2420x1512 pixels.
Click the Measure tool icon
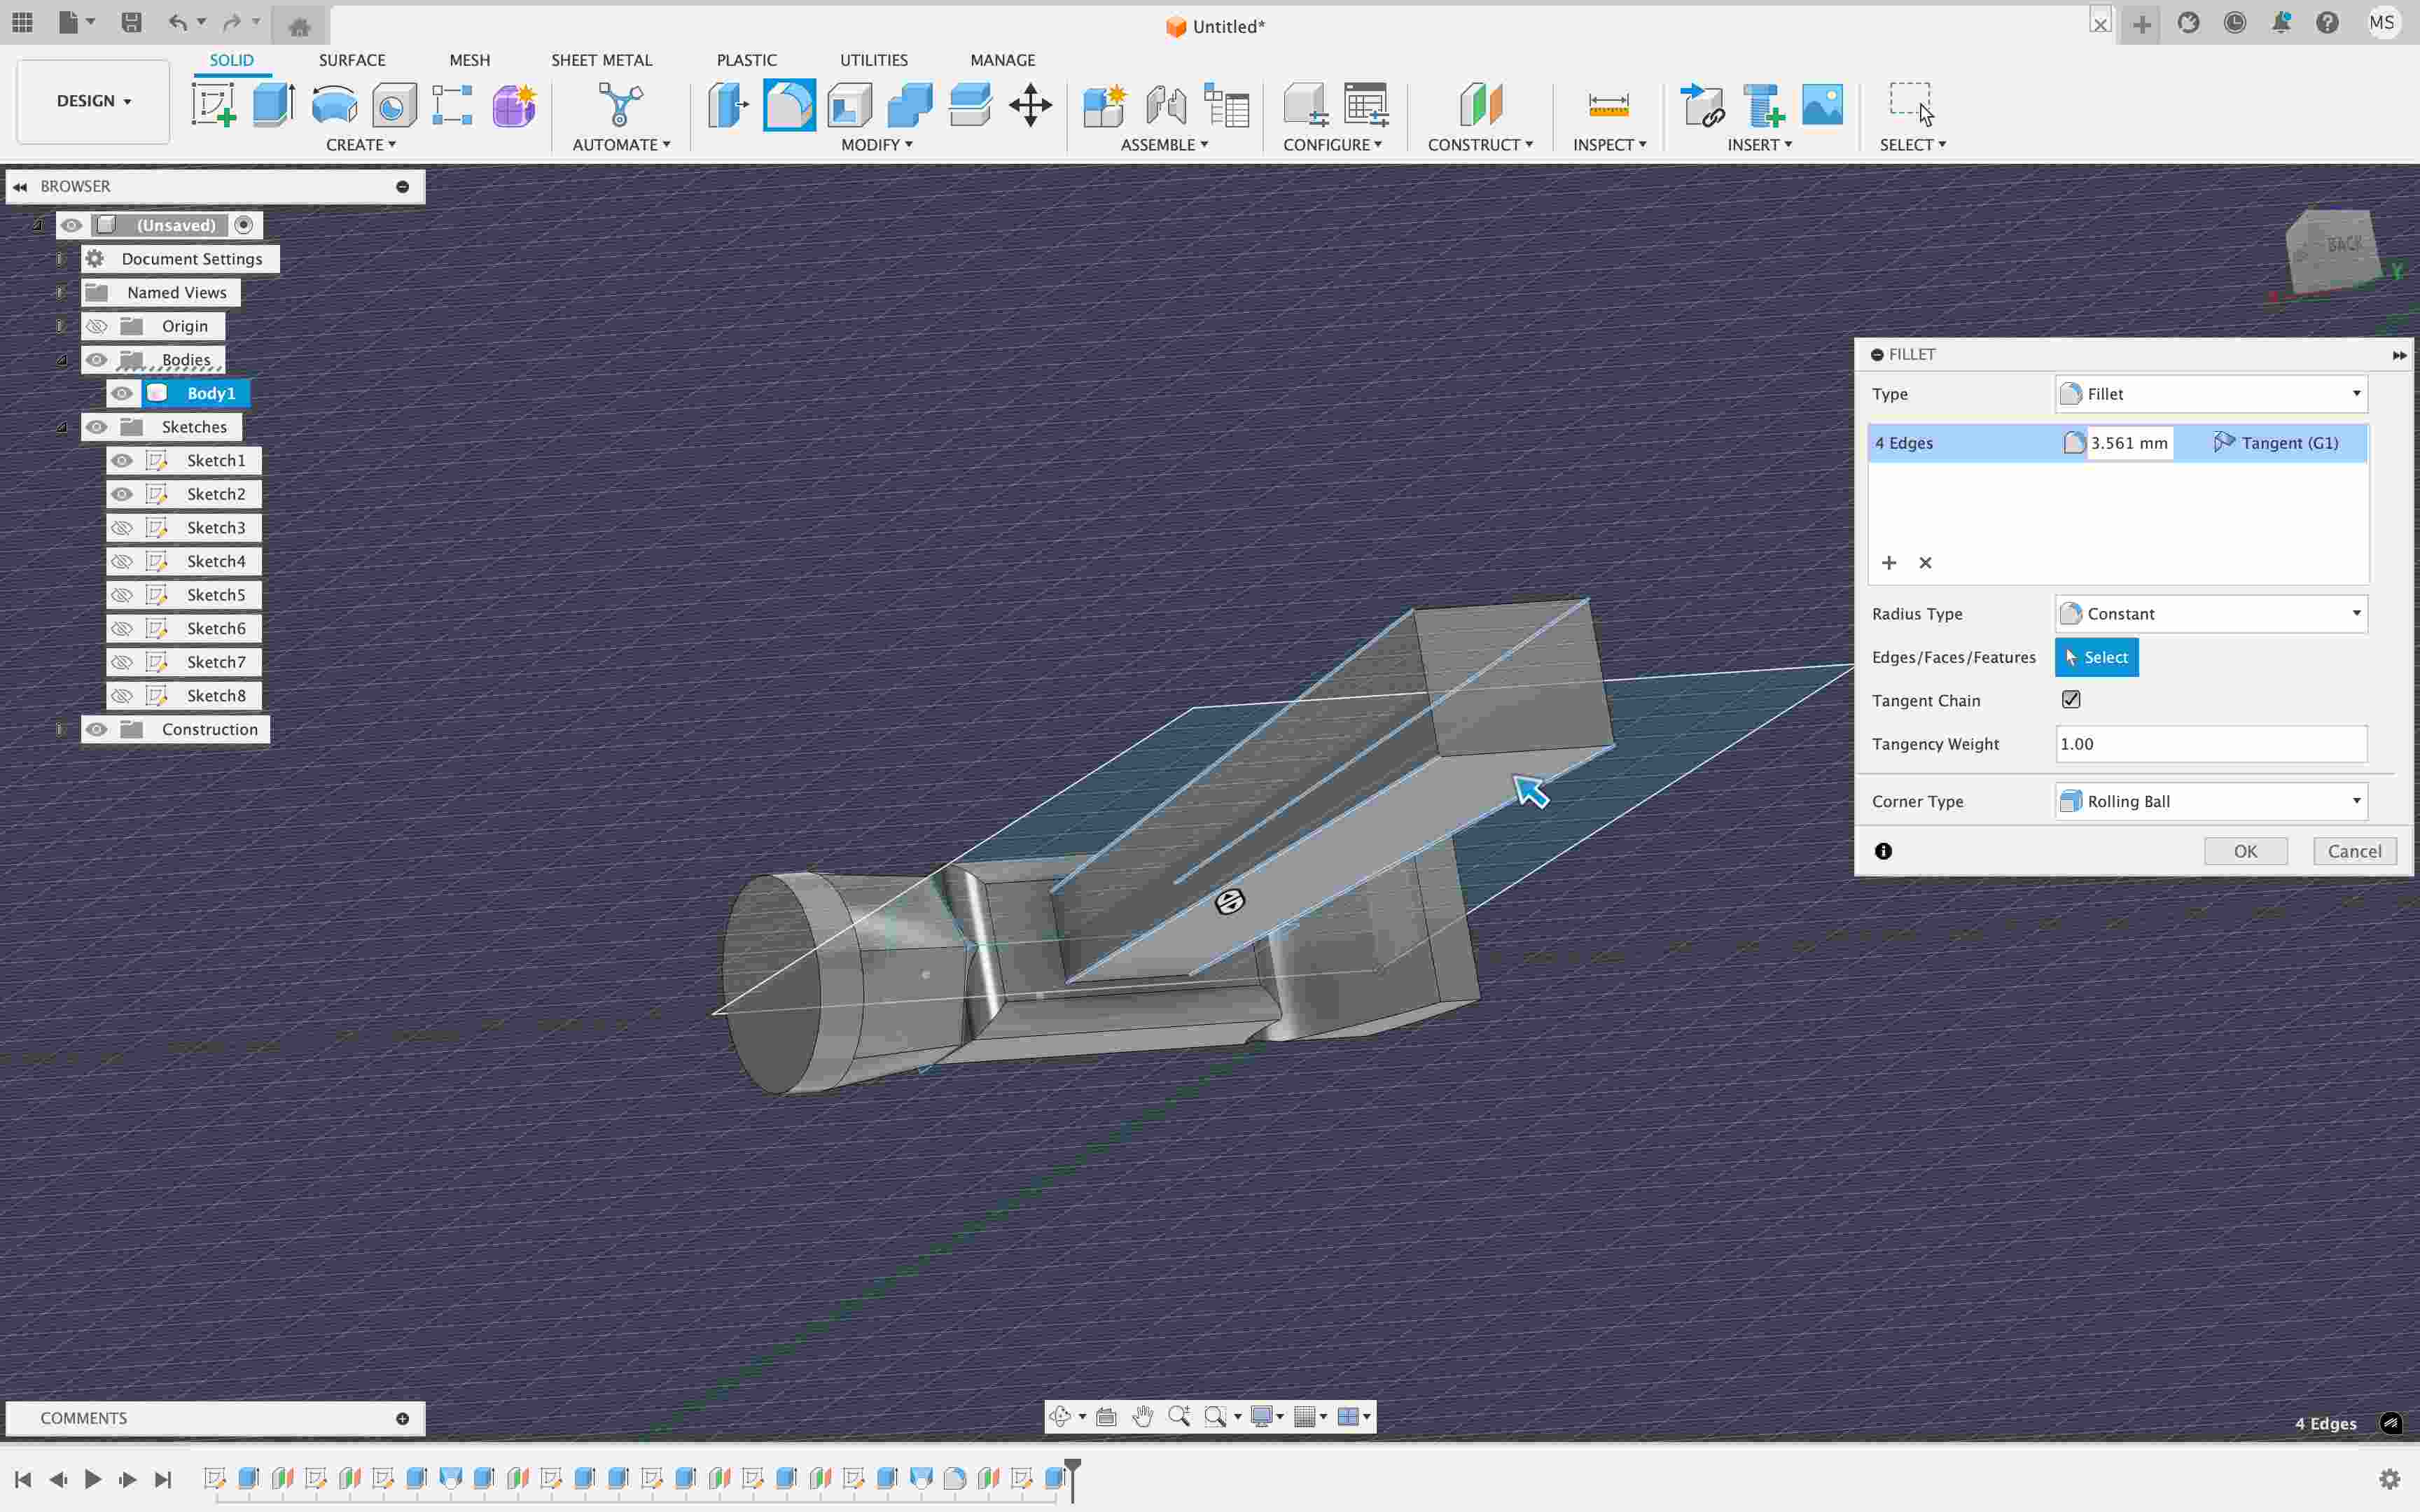1609,105
